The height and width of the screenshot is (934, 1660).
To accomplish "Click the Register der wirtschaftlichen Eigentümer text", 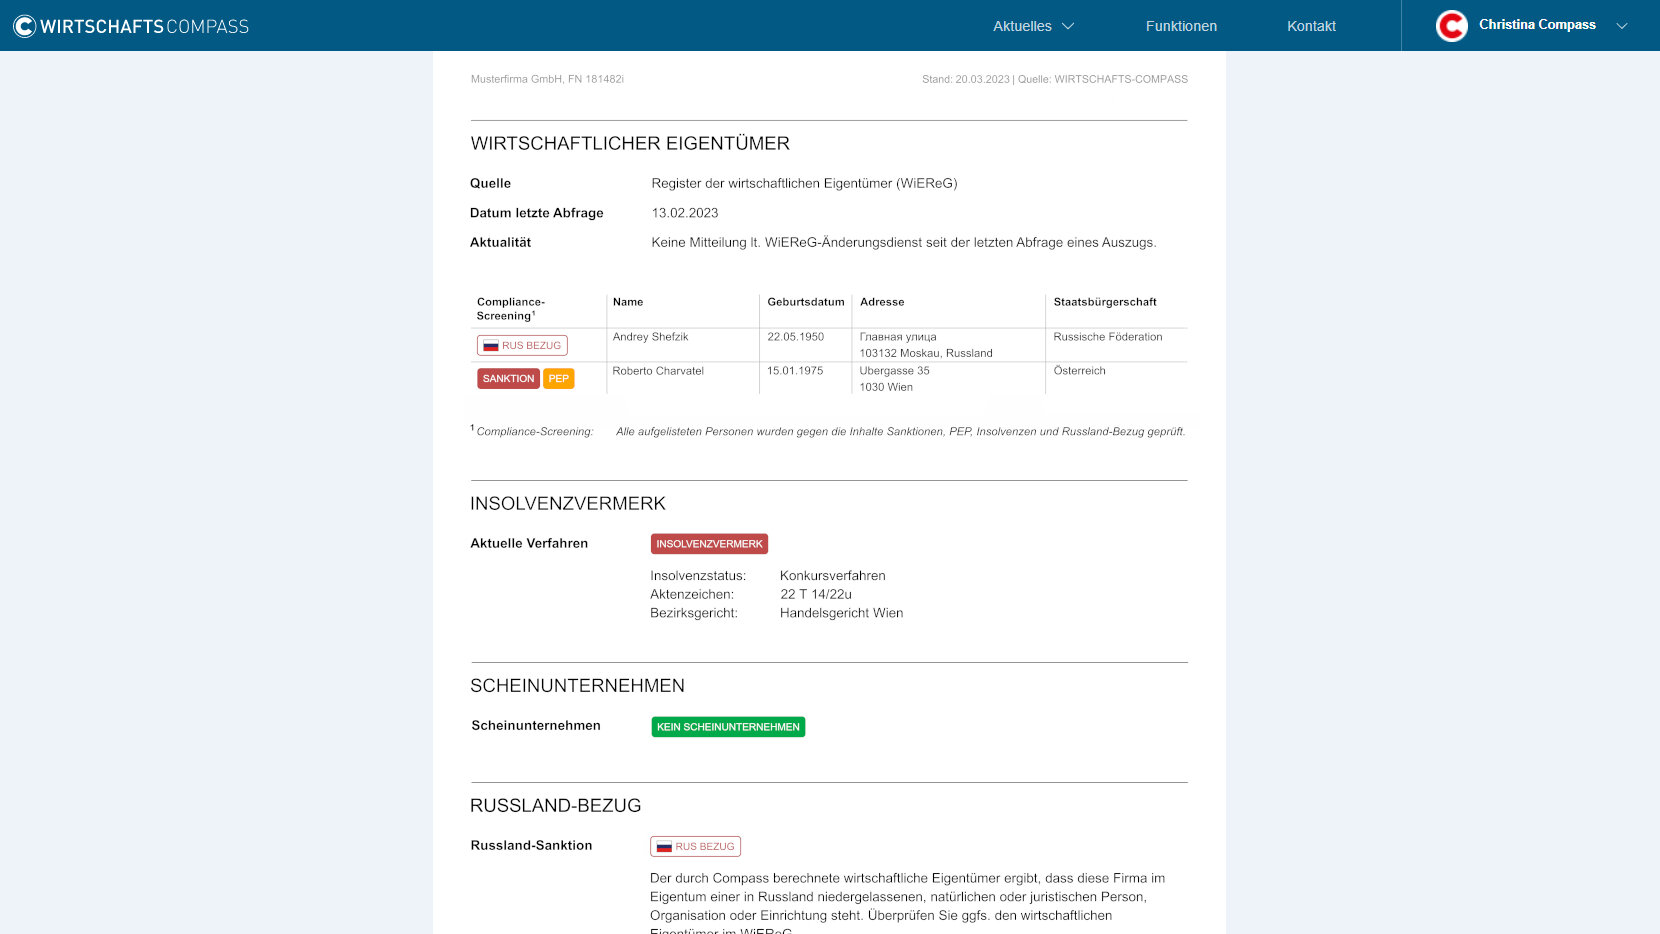I will click(804, 183).
